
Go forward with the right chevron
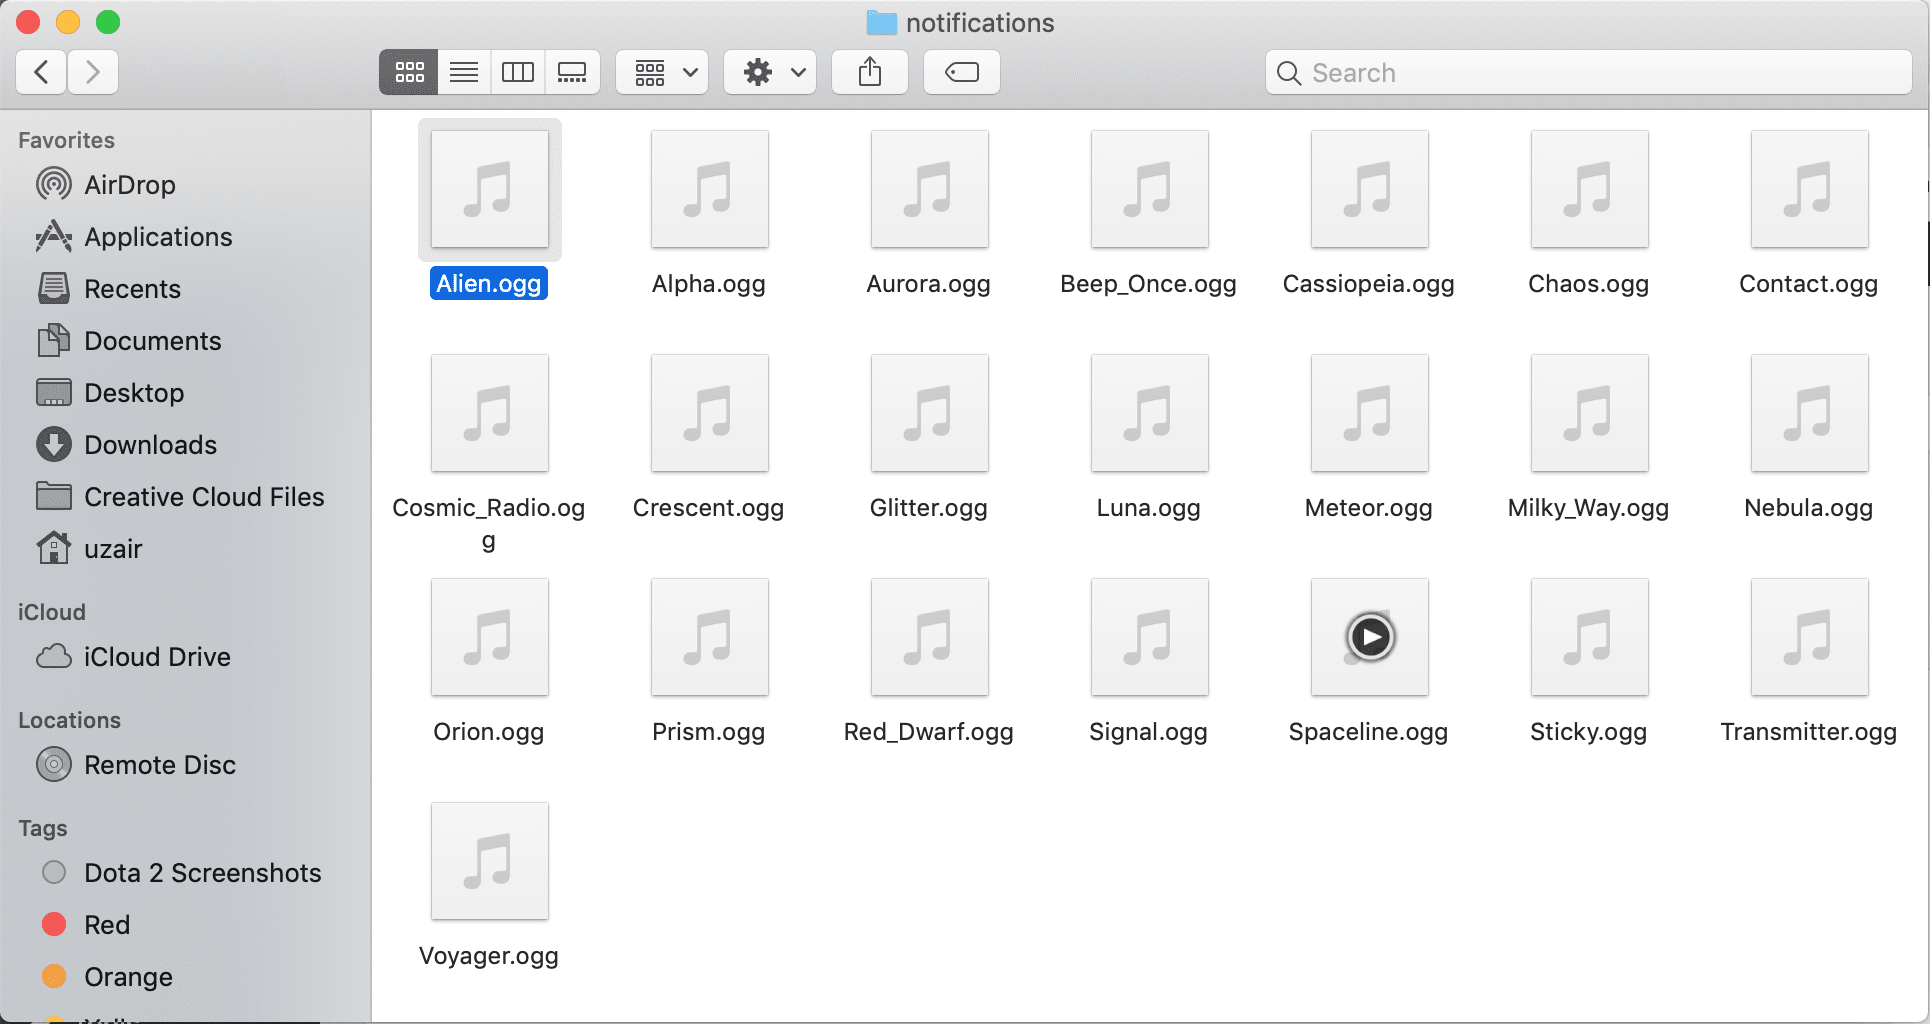[93, 72]
